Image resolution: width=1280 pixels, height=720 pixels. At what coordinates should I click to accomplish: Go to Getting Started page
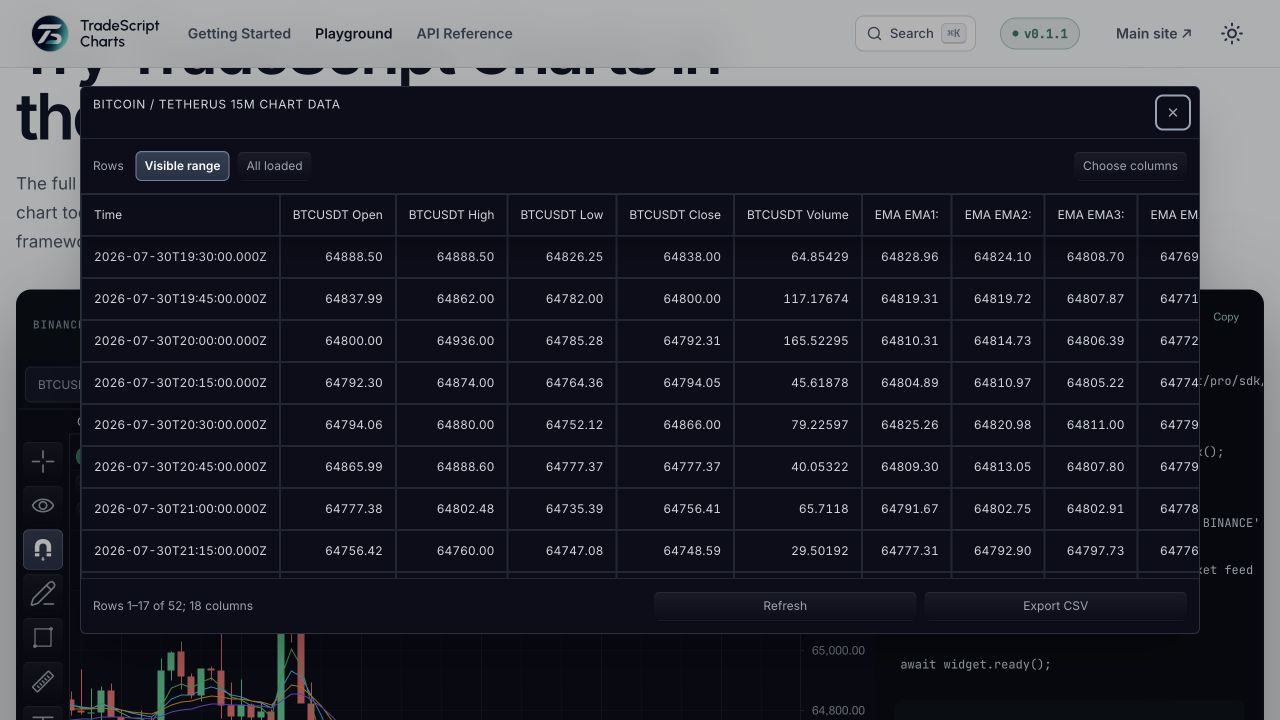(239, 33)
